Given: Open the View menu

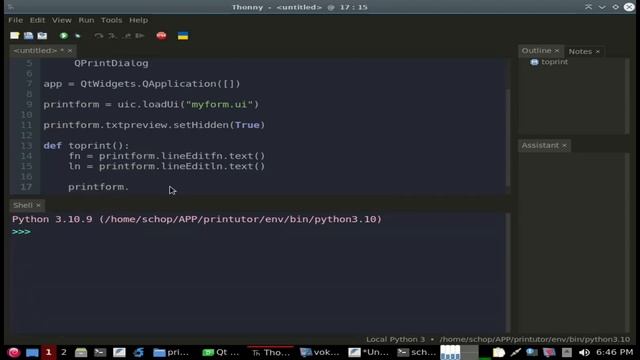Looking at the screenshot, I should 62,20.
